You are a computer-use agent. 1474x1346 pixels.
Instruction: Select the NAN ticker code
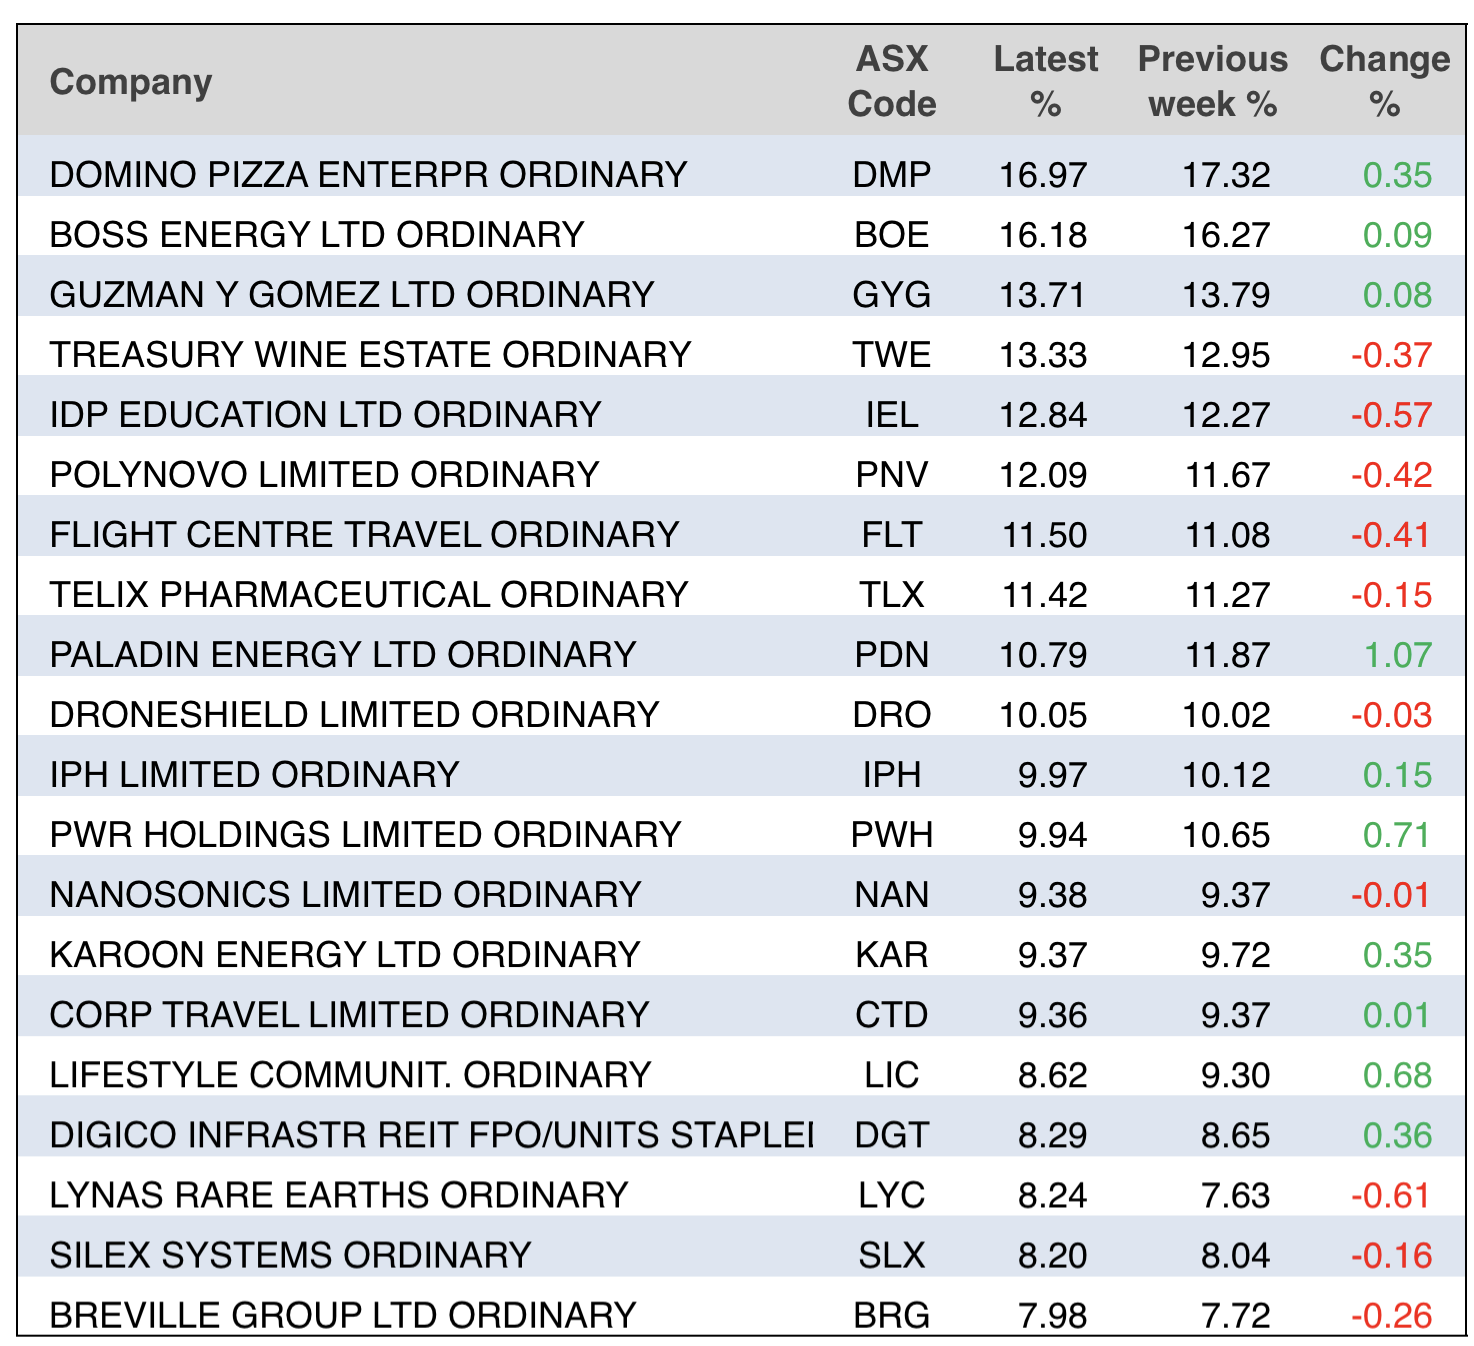click(891, 895)
